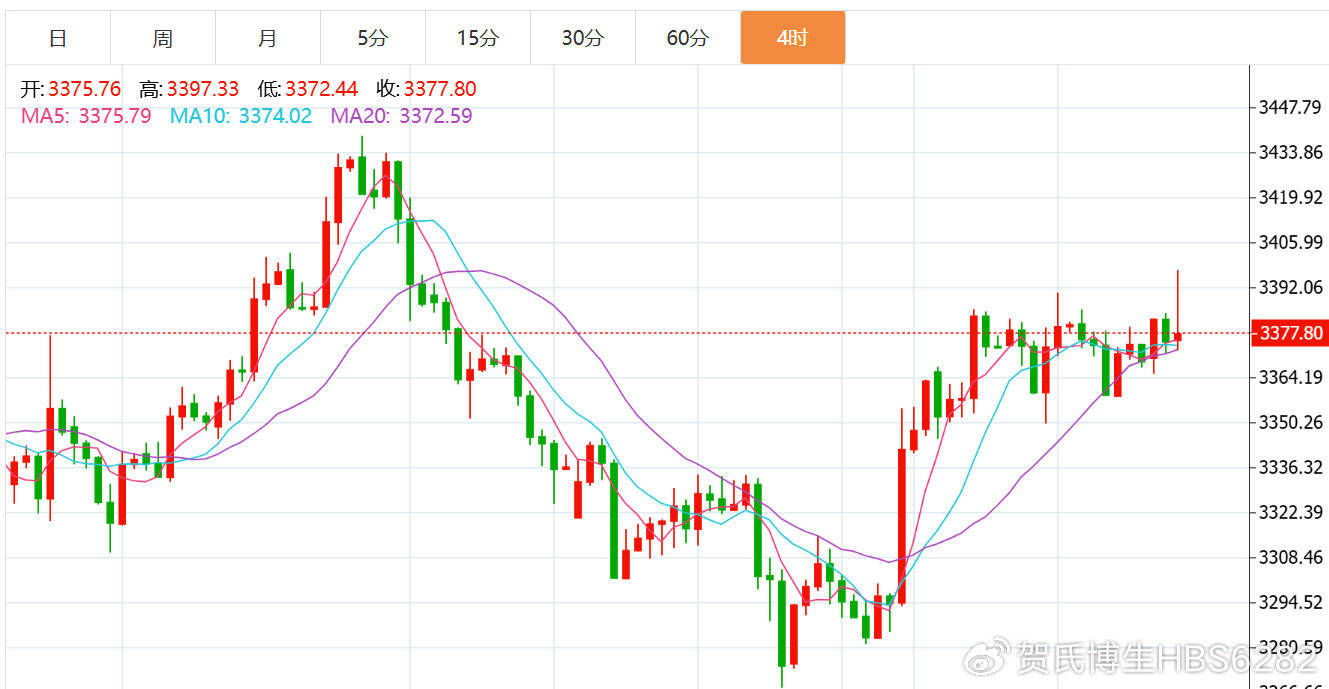Screen dimensions: 1329x689
Task: Click the 3447.79 label on price axis
Action: pyautogui.click(x=1289, y=108)
